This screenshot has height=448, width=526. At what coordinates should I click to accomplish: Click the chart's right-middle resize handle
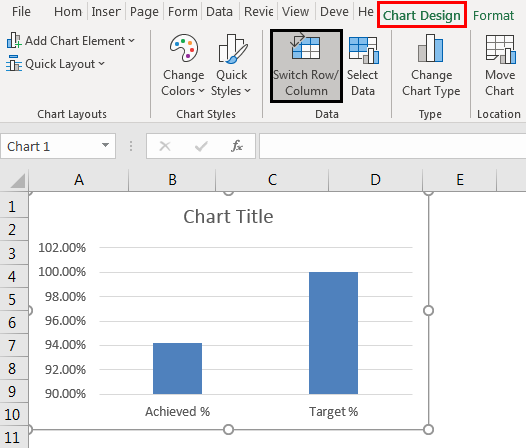[x=428, y=311]
